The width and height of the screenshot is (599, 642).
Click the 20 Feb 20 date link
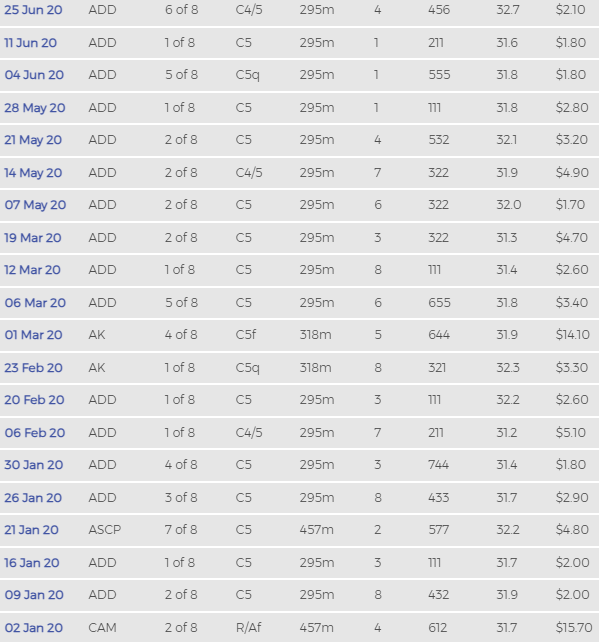coord(34,400)
